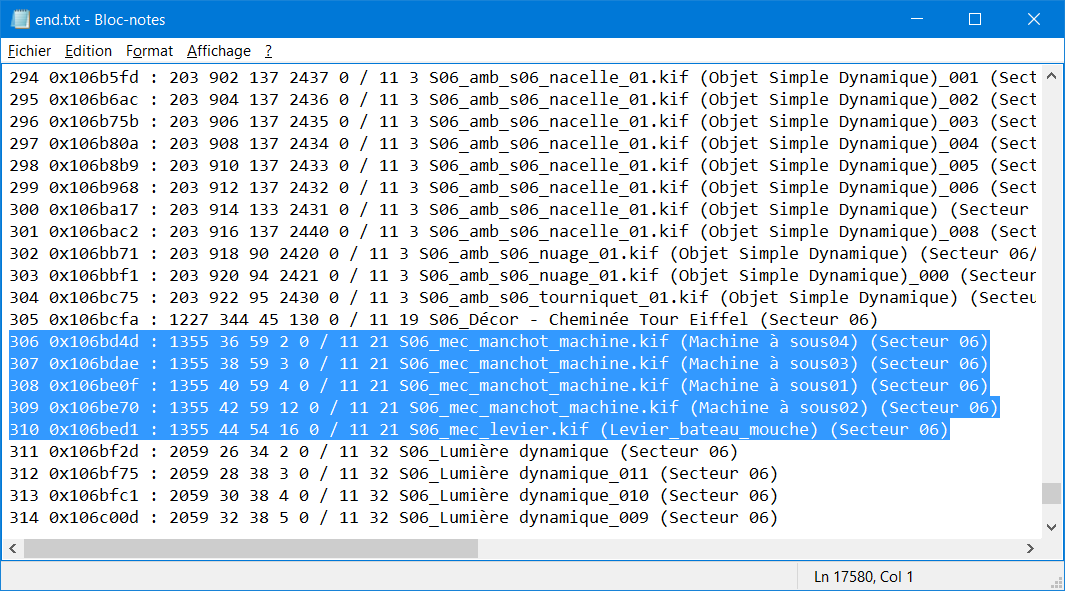Click 'S06_Lumière dynamique' on line 311
The height and width of the screenshot is (591, 1065).
tap(504, 452)
